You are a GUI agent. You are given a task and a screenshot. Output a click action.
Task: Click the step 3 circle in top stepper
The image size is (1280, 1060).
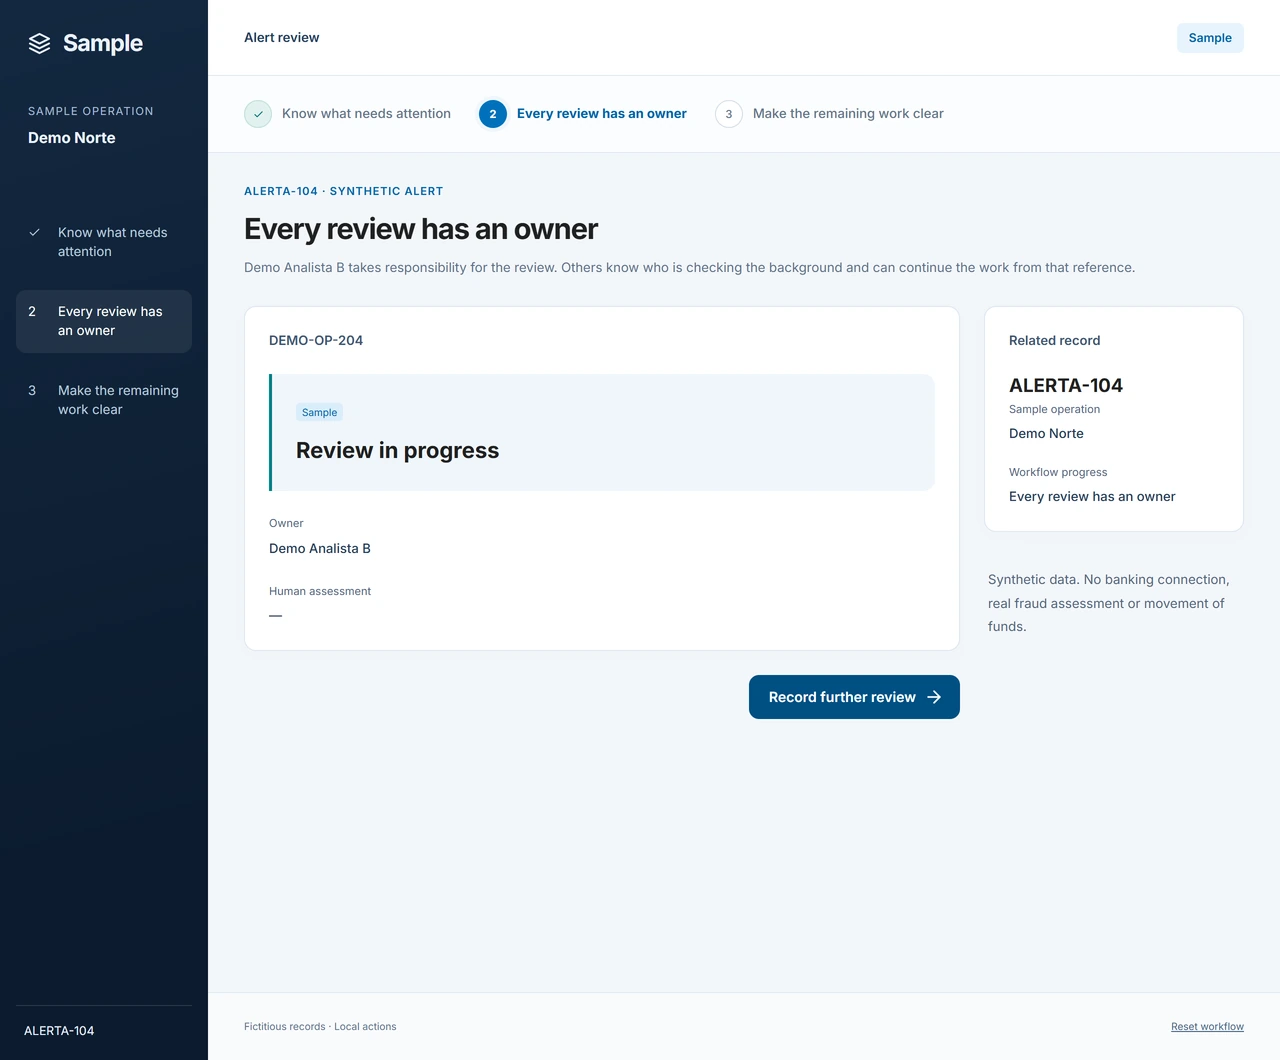(729, 114)
